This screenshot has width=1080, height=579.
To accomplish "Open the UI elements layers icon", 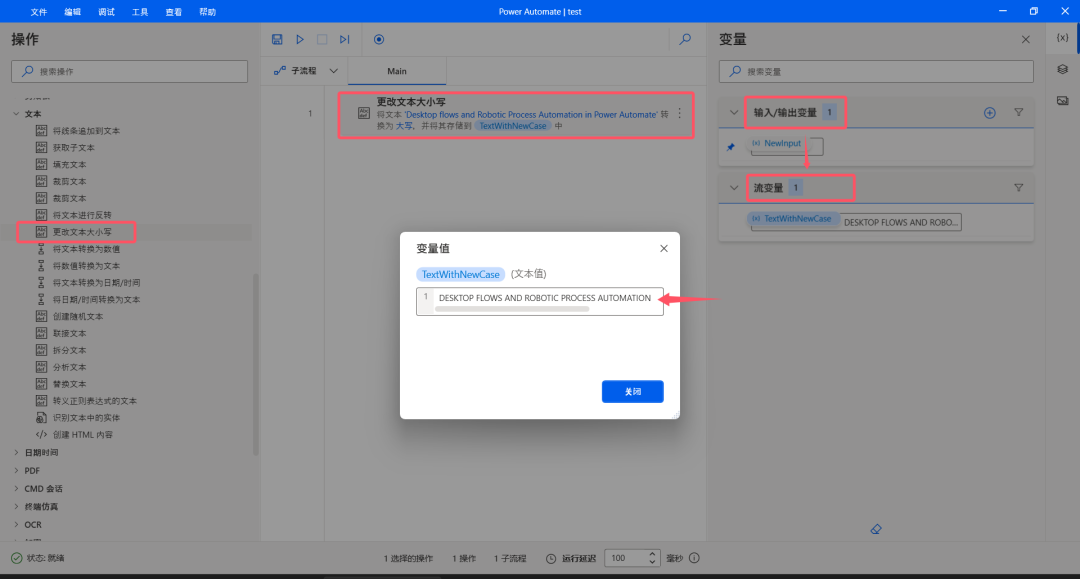I will click(x=1063, y=69).
